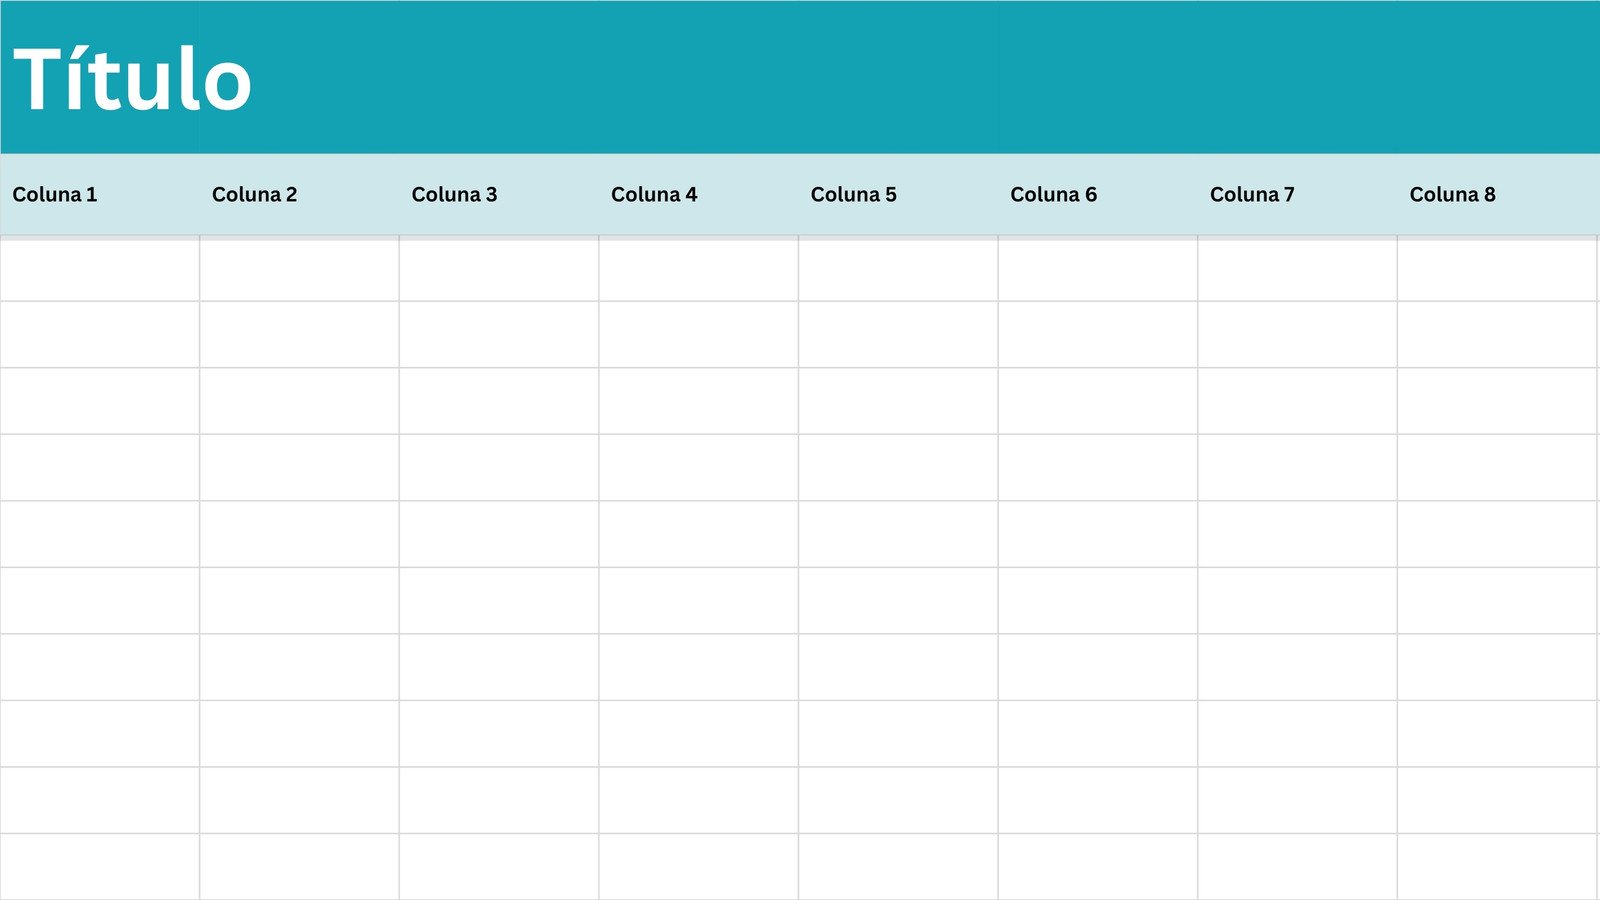The image size is (1600, 900).
Task: Click first empty cell under Coluna 5
Action: click(898, 270)
